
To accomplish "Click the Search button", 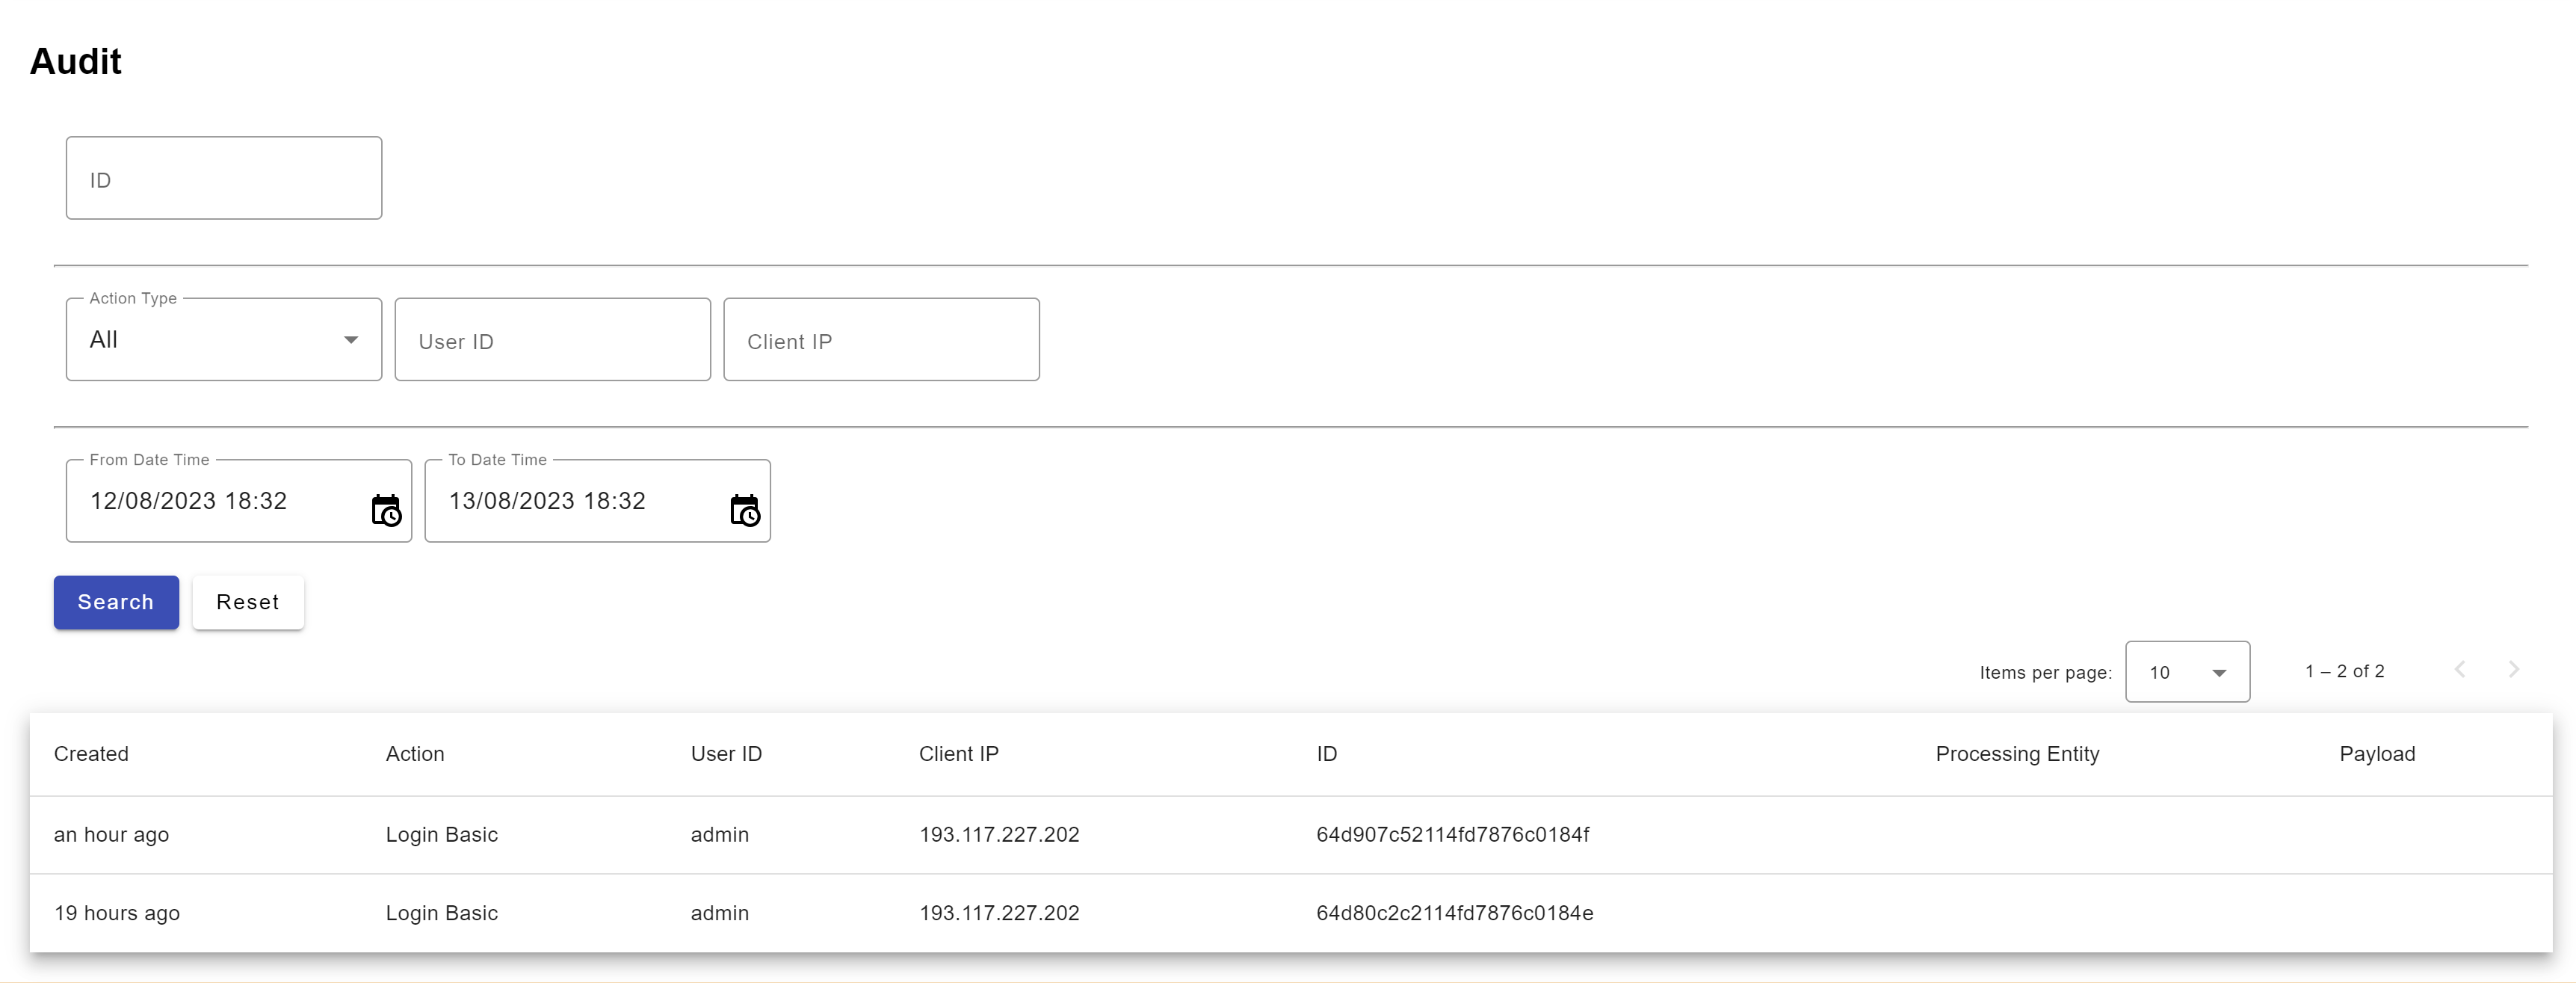I will [116, 602].
